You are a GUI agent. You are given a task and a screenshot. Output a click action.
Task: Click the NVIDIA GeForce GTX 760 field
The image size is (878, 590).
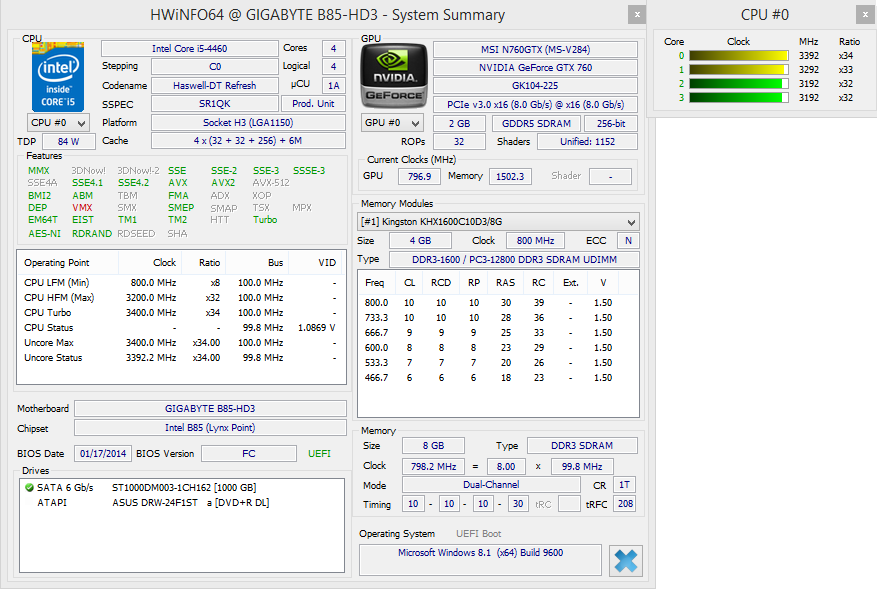pyautogui.click(x=535, y=68)
